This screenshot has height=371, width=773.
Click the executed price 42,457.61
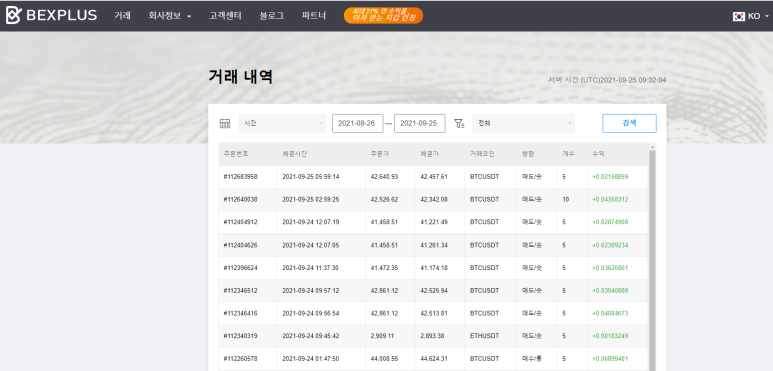click(x=434, y=176)
